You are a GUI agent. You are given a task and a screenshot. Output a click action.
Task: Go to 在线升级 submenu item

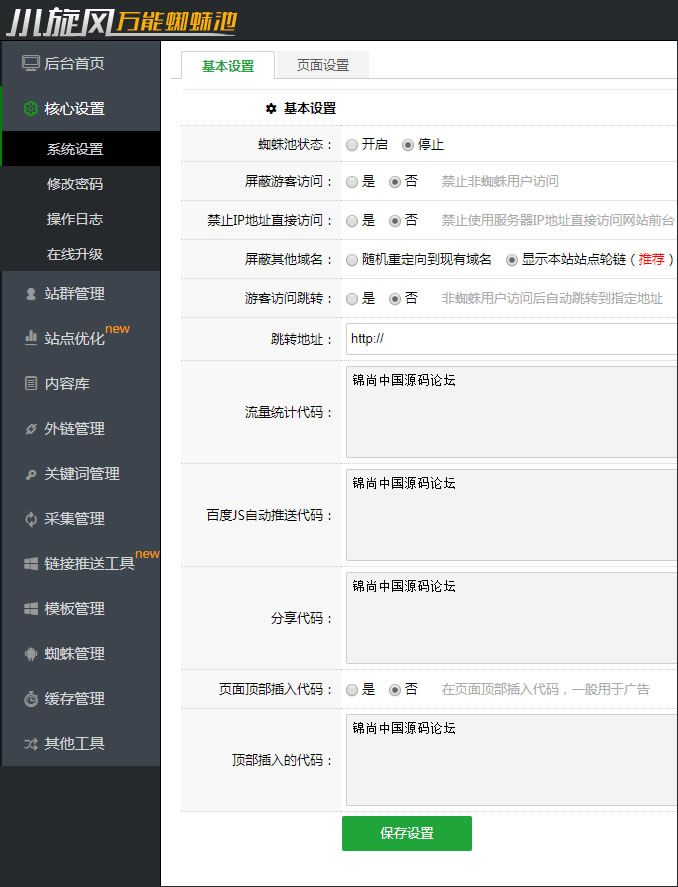click(81, 254)
